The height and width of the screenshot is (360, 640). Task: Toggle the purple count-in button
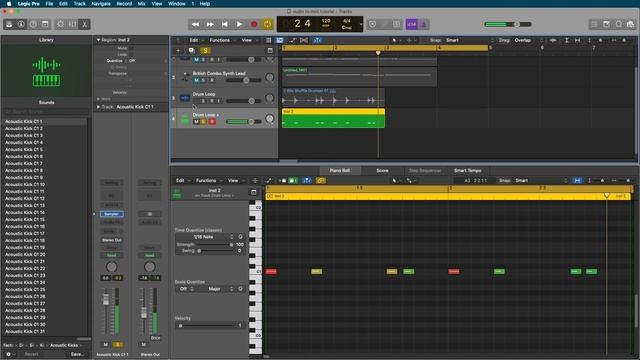(x=411, y=24)
